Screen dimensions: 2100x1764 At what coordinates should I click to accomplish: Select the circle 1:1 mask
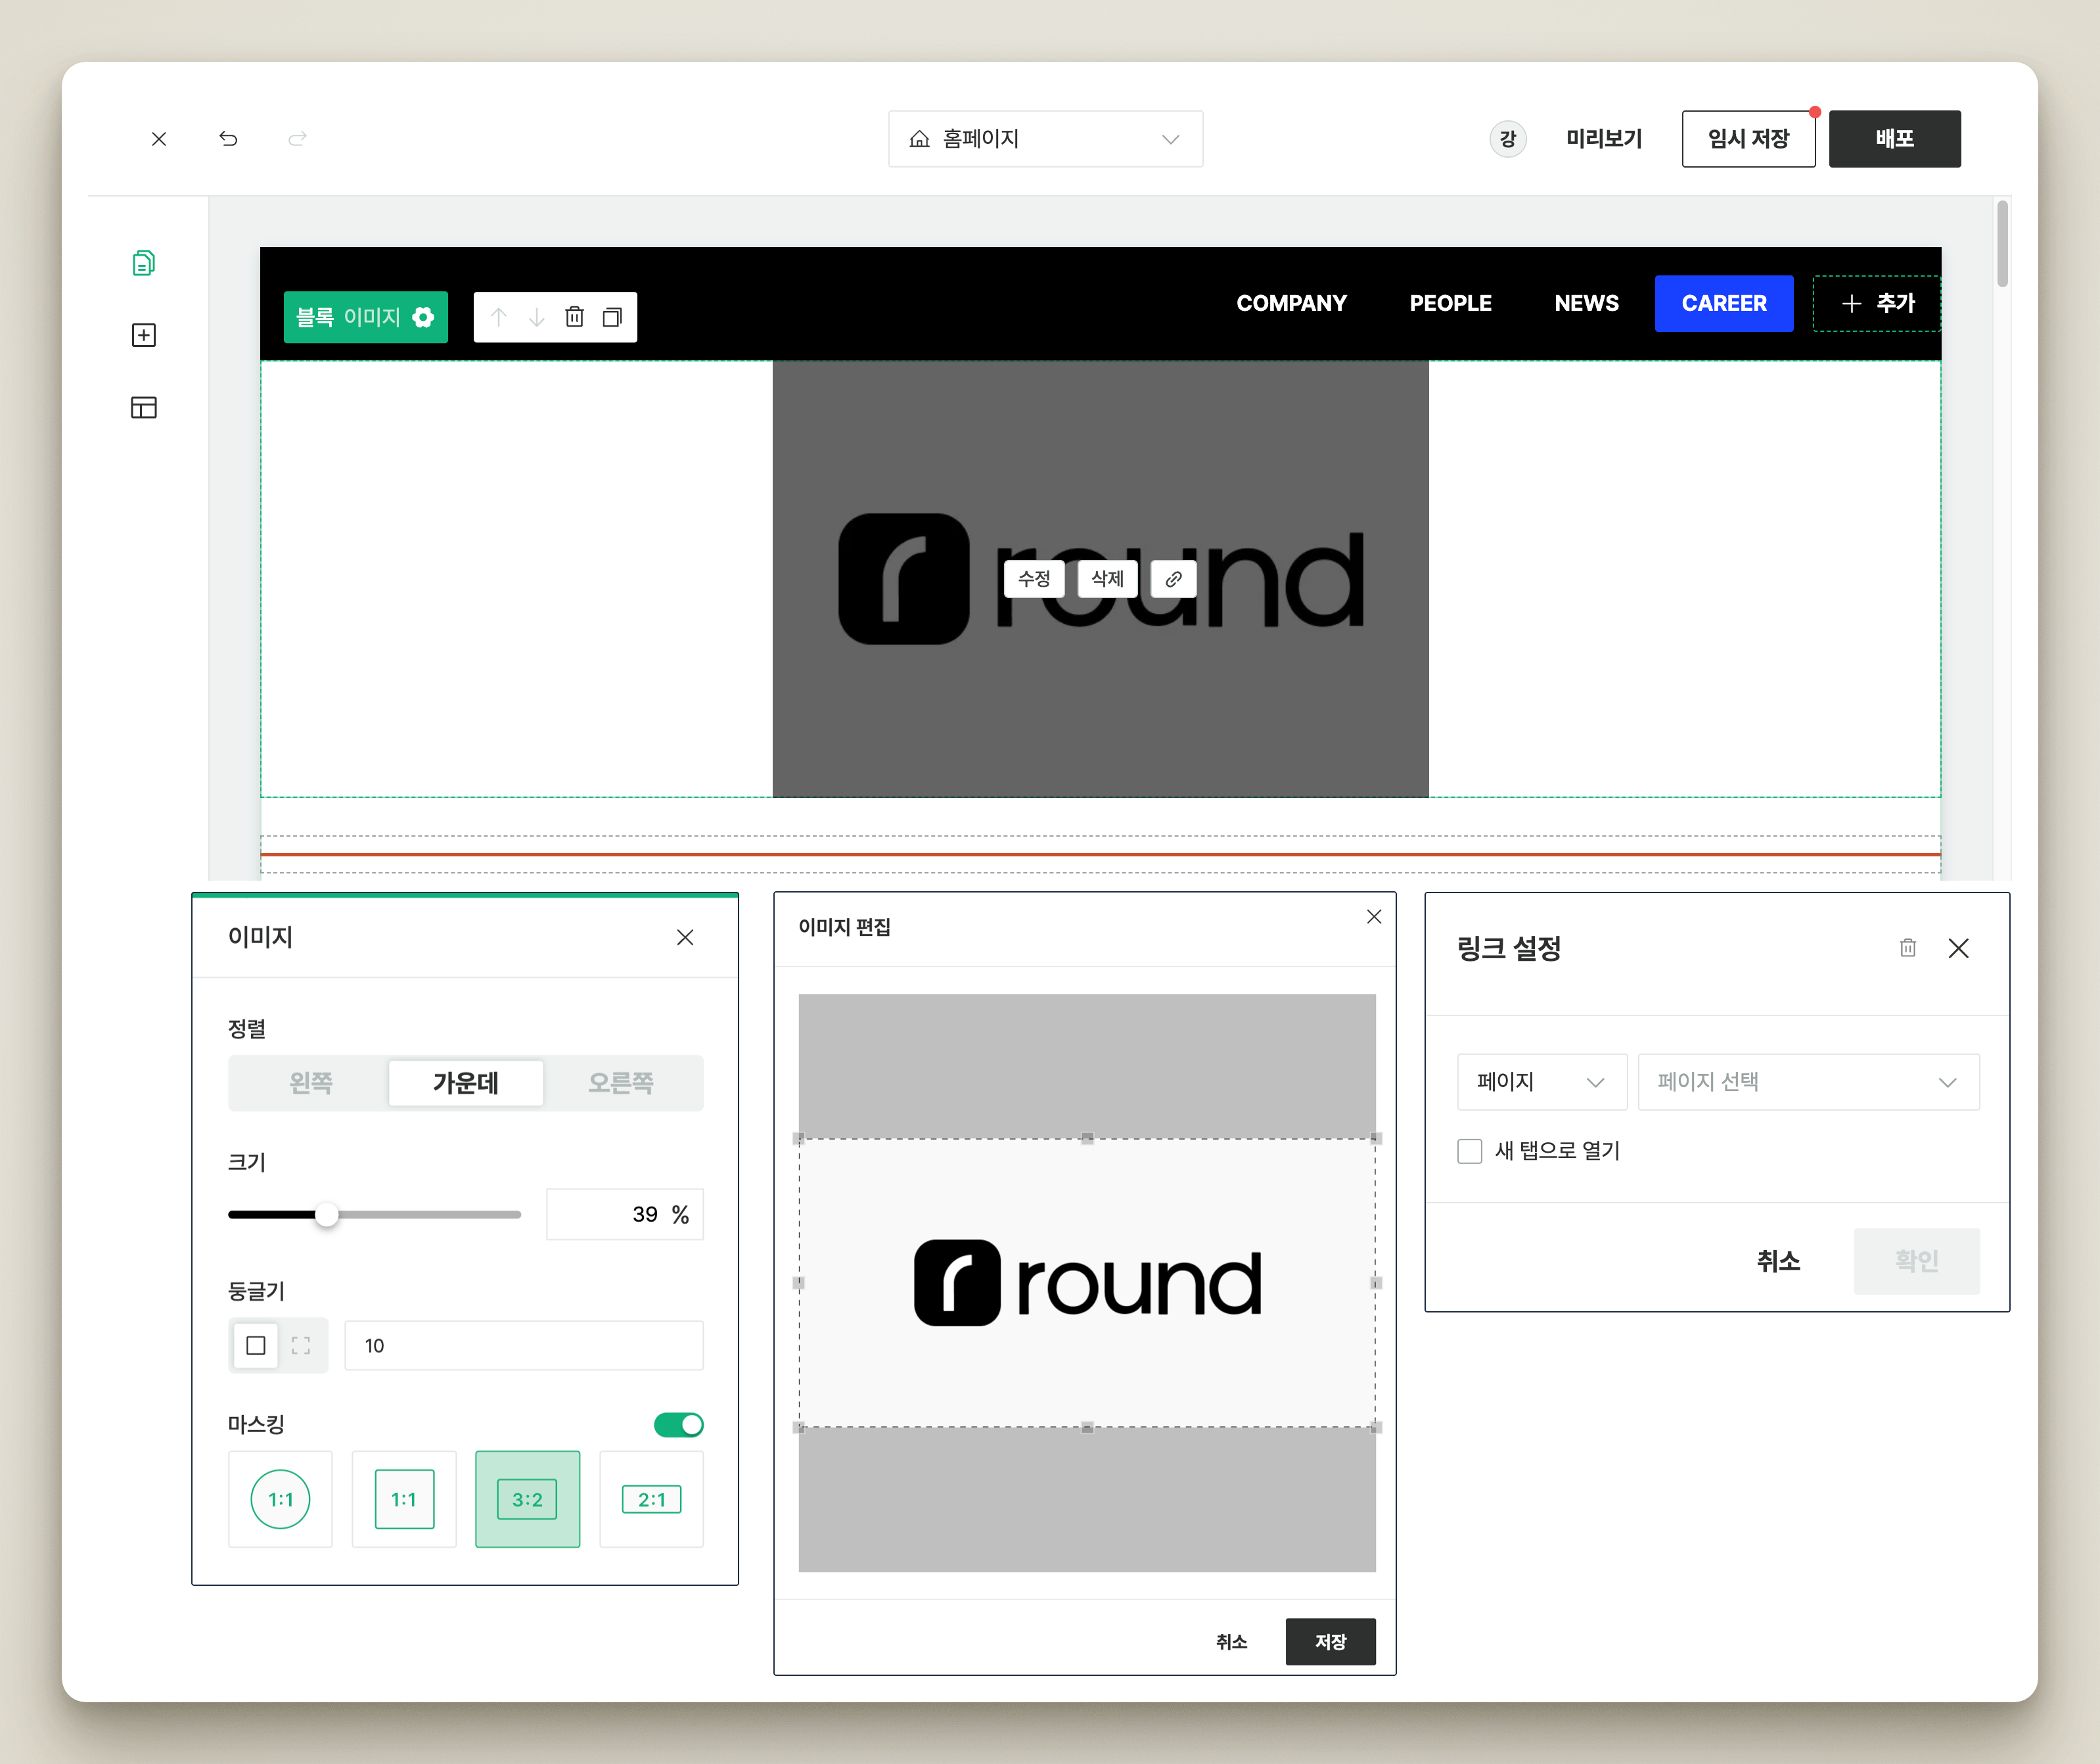(x=280, y=1499)
